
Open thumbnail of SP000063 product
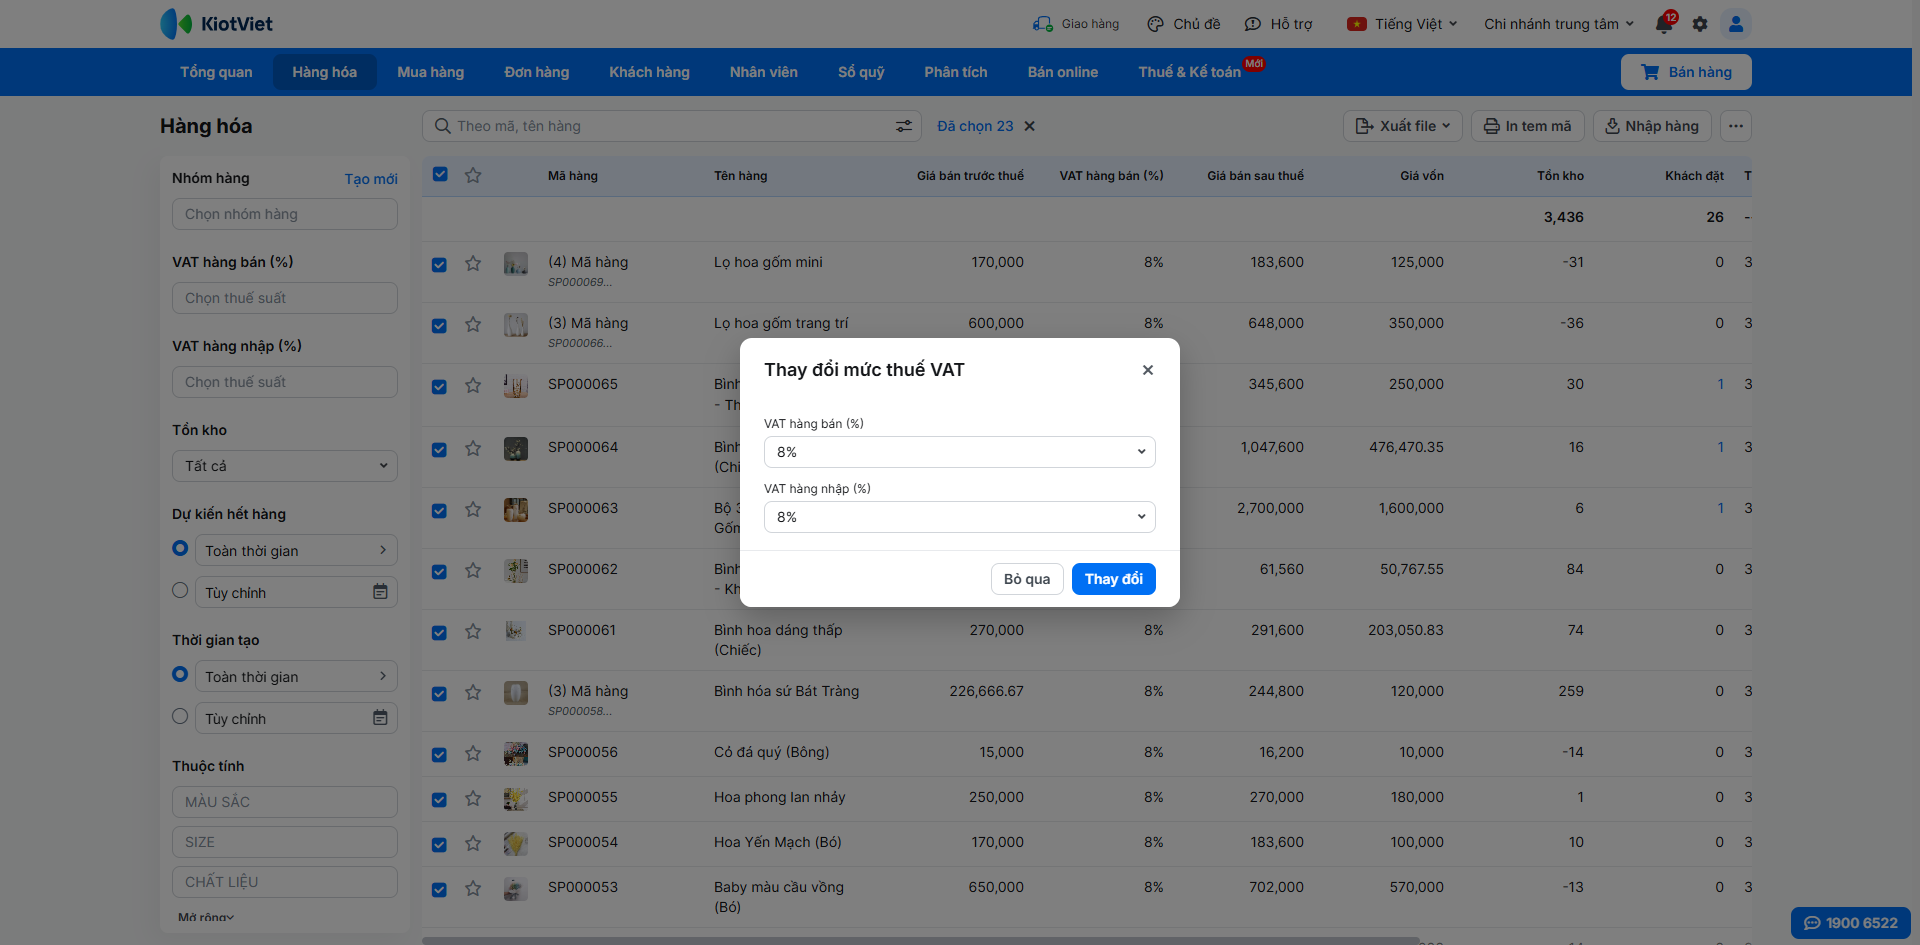[x=516, y=510]
